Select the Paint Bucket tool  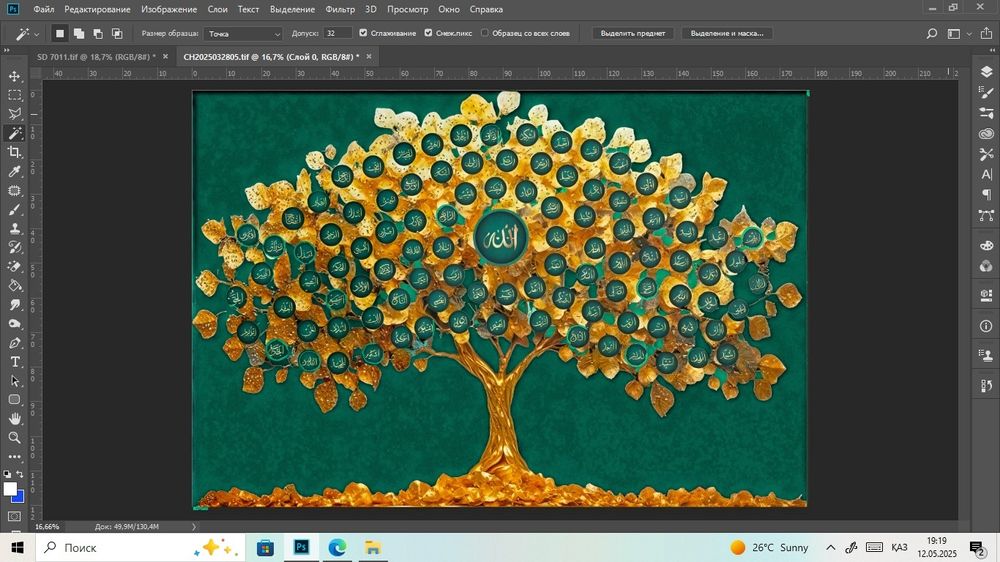pyautogui.click(x=14, y=286)
